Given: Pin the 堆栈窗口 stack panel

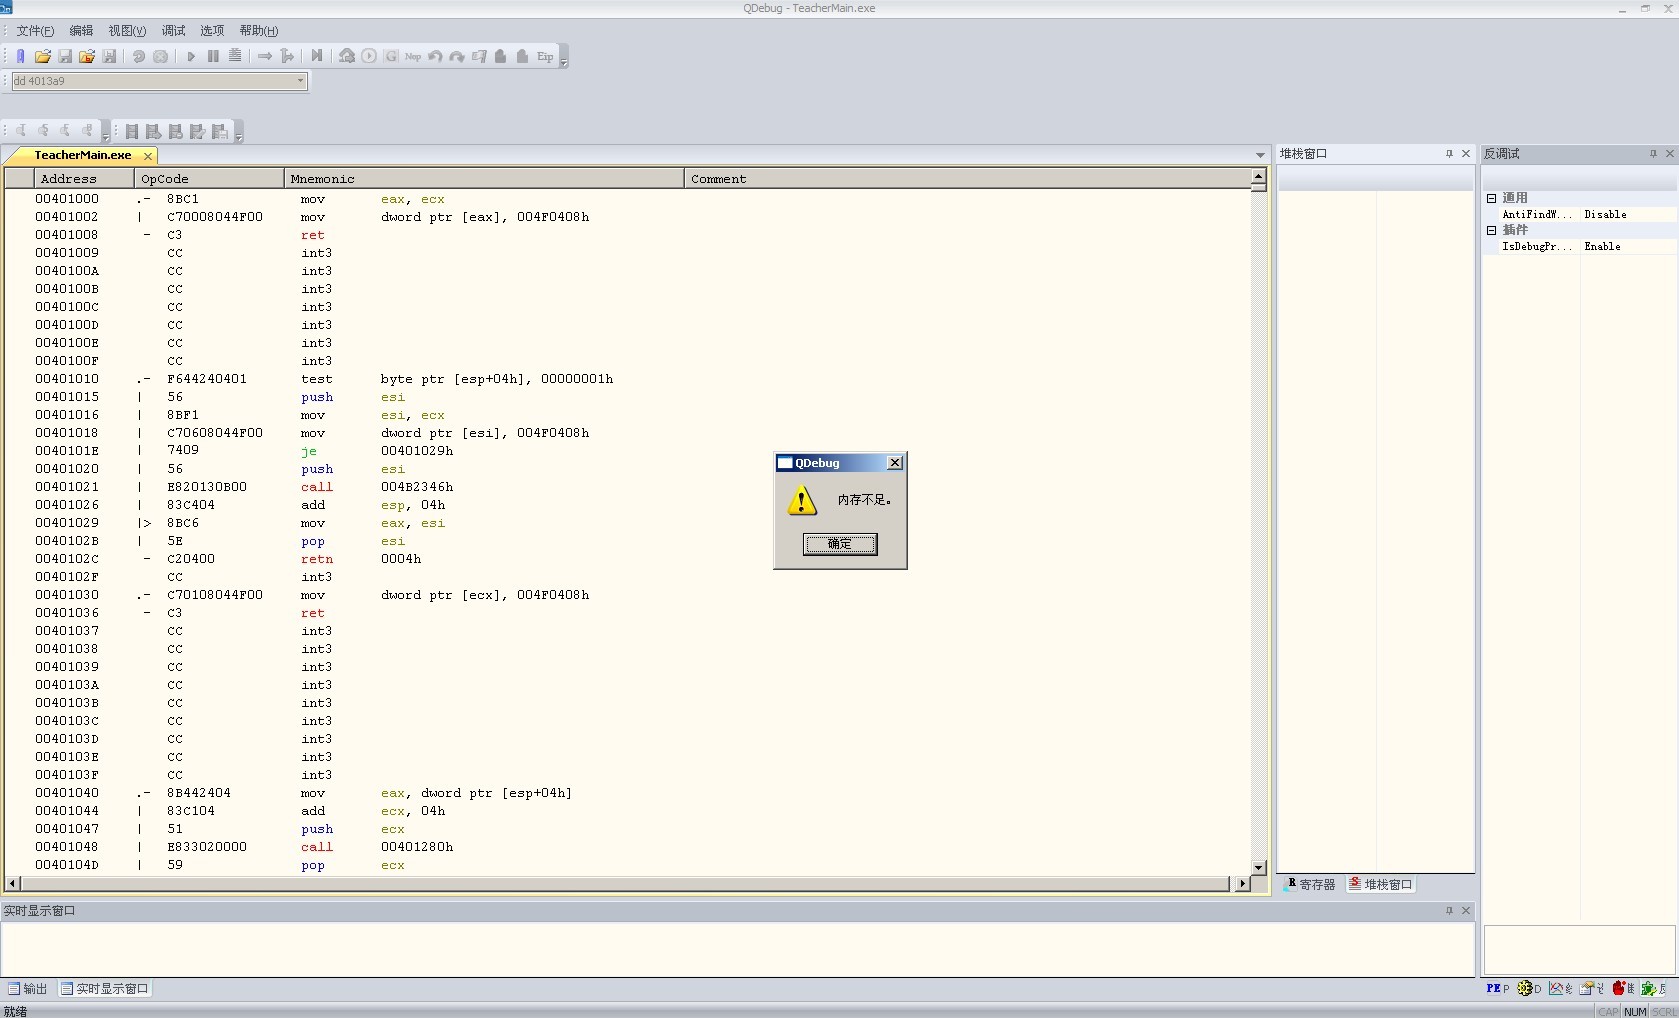Looking at the screenshot, I should pyautogui.click(x=1449, y=154).
